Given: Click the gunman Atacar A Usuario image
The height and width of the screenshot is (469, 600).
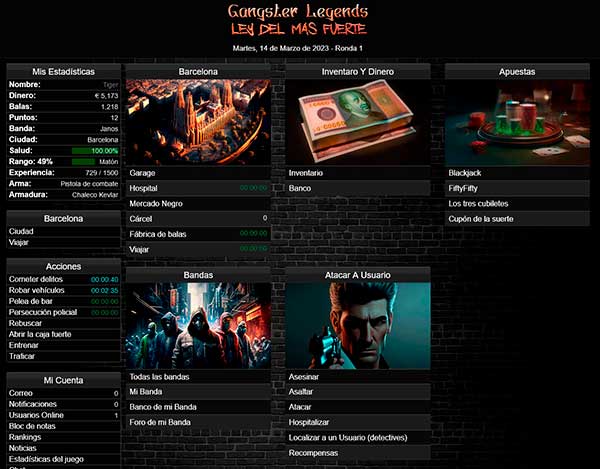Looking at the screenshot, I should click(358, 326).
